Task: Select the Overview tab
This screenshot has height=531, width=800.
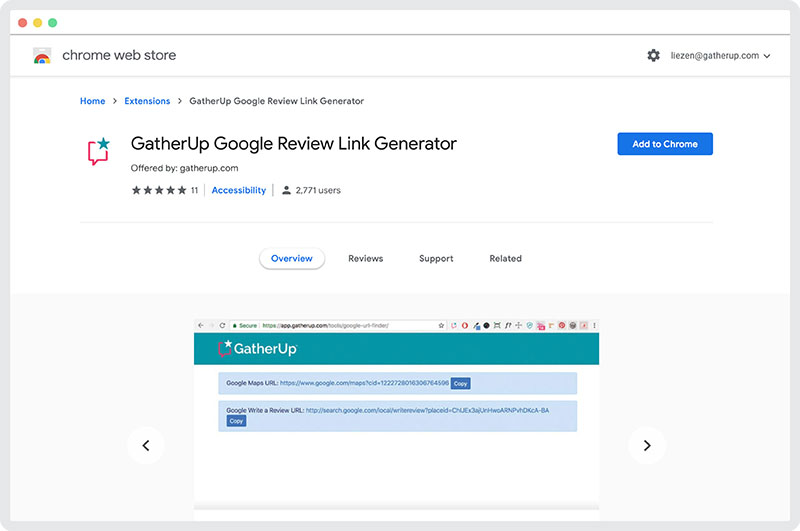Action: [x=291, y=259]
